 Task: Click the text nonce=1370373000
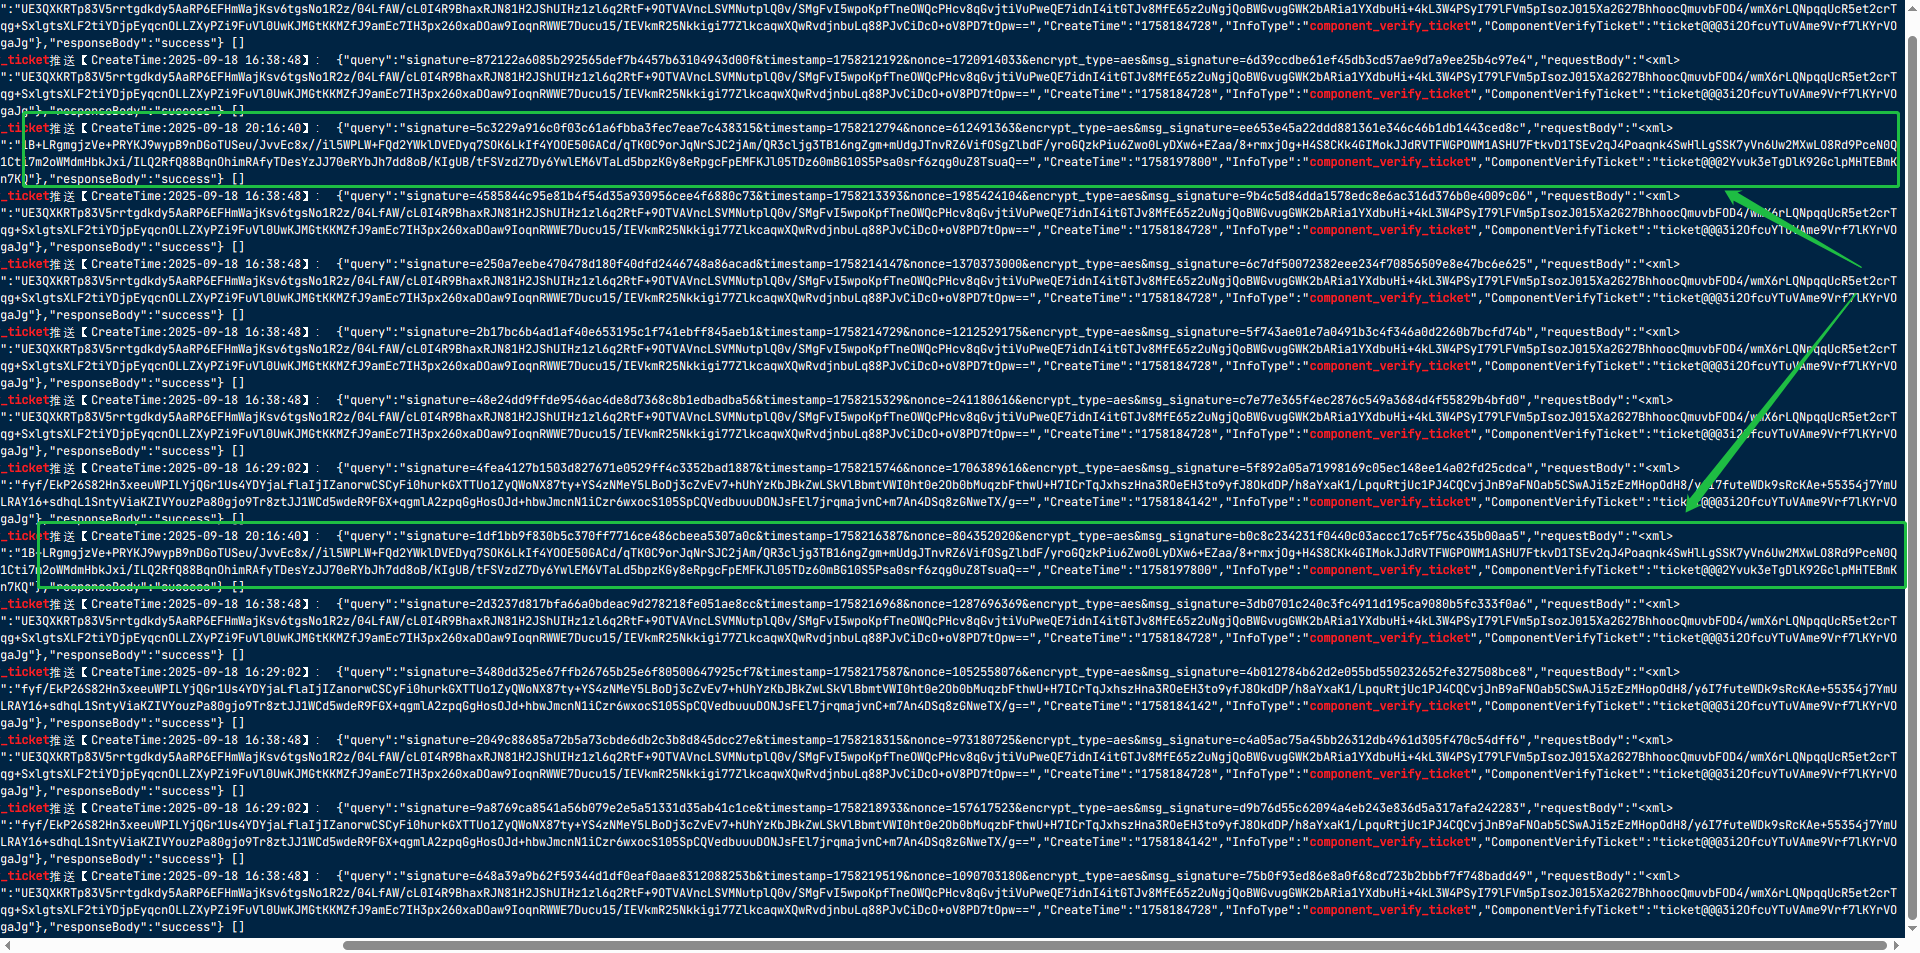968,264
